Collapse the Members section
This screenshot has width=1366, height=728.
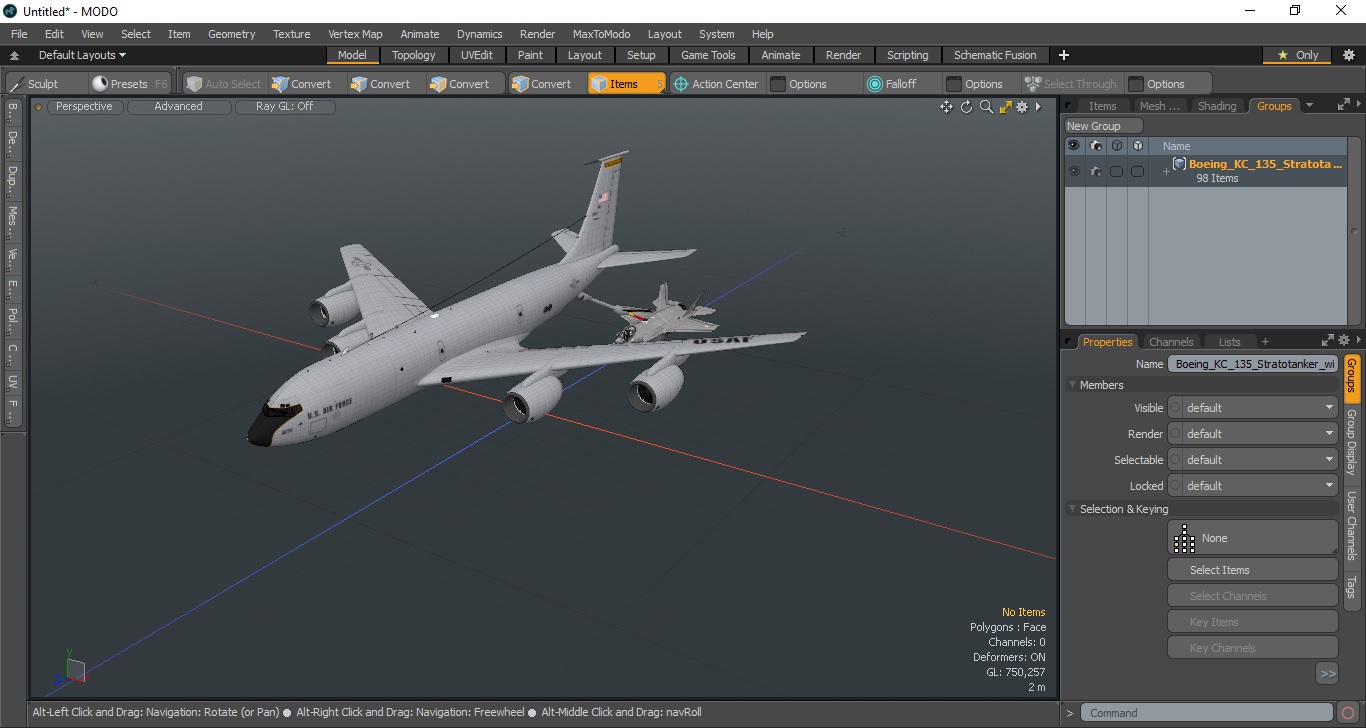(1073, 385)
